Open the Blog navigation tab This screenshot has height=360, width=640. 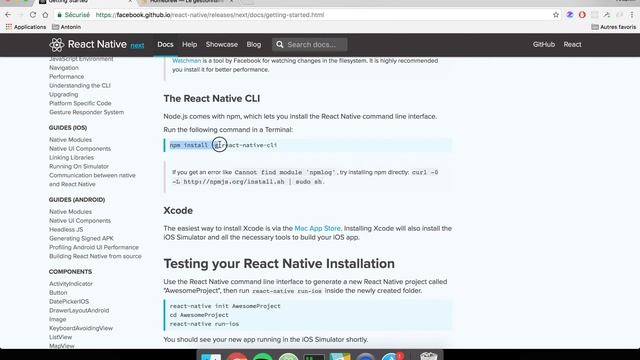point(253,44)
